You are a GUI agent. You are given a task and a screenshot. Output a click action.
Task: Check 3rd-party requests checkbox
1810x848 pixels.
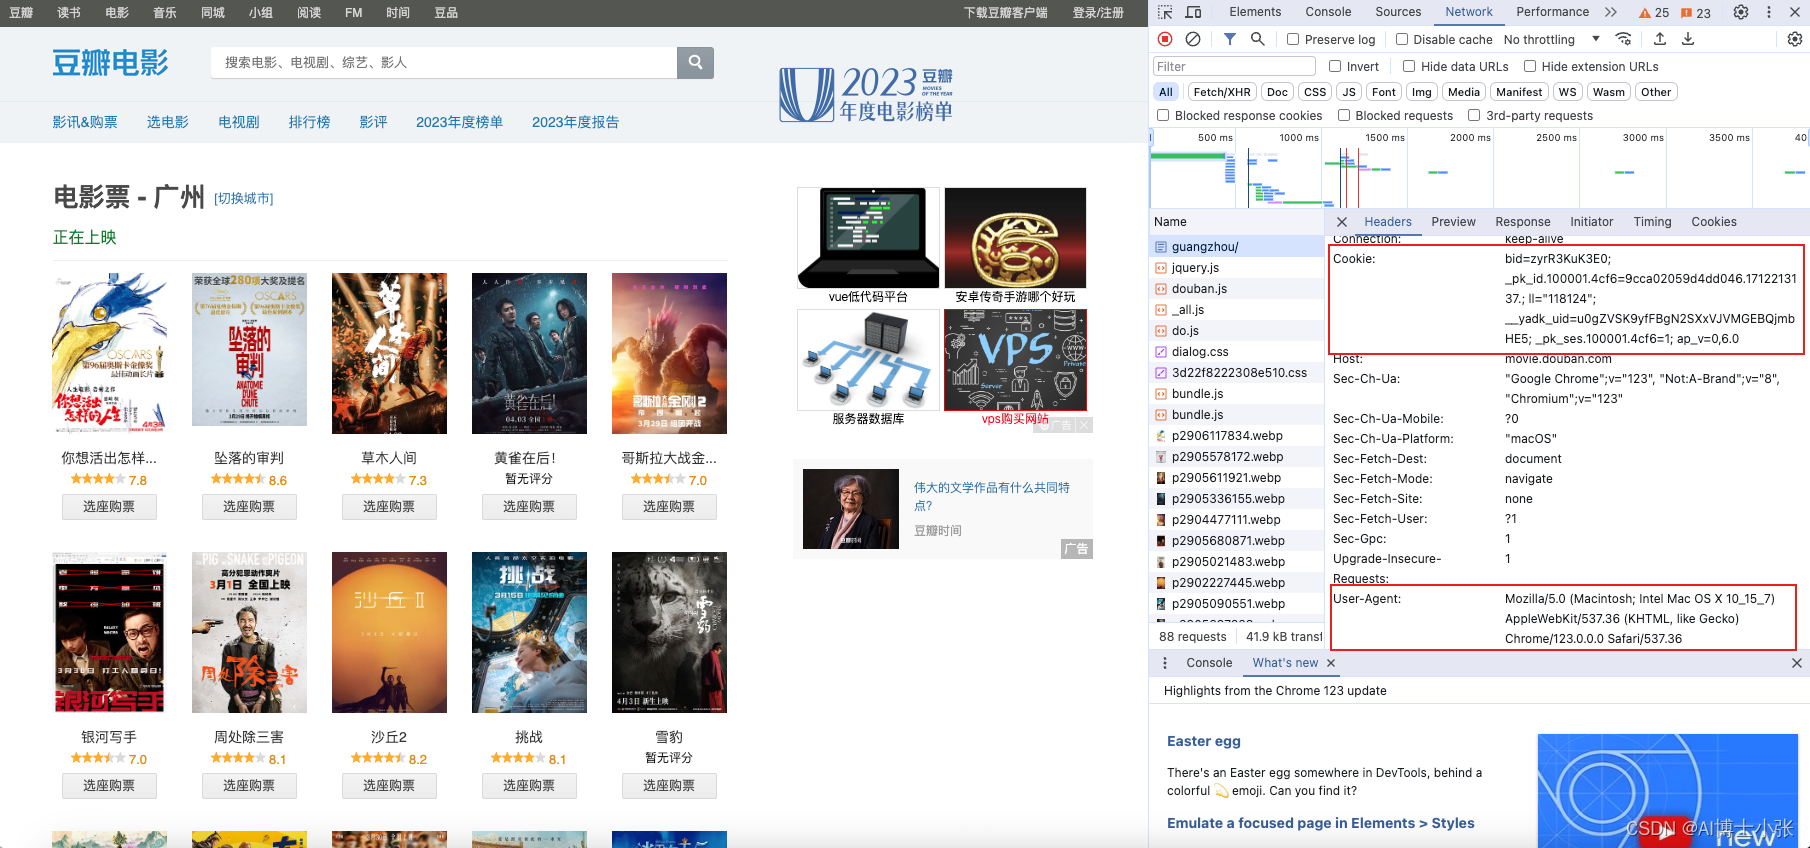(x=1474, y=115)
